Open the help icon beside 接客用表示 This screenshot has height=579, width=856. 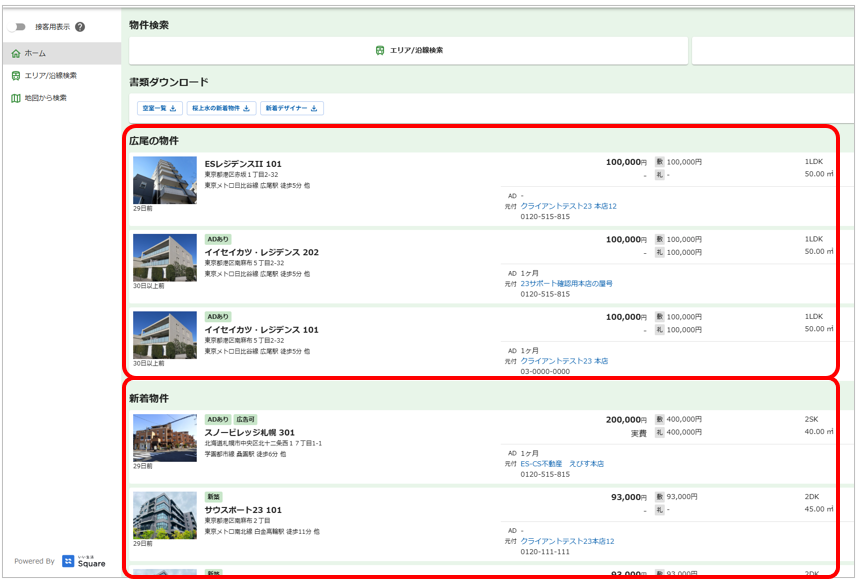[x=80, y=27]
